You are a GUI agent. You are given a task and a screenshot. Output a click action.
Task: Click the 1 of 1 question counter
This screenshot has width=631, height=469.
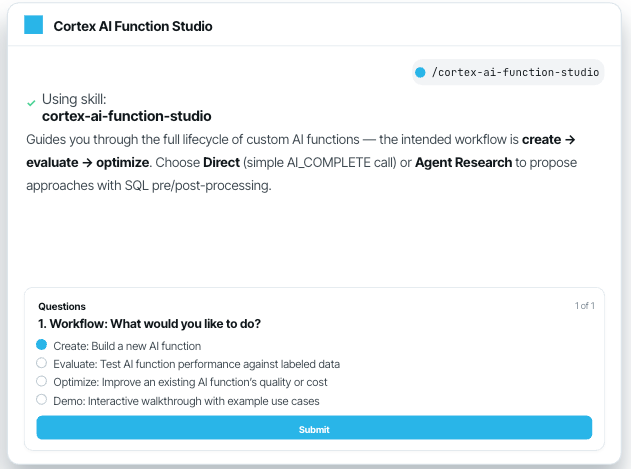584,306
